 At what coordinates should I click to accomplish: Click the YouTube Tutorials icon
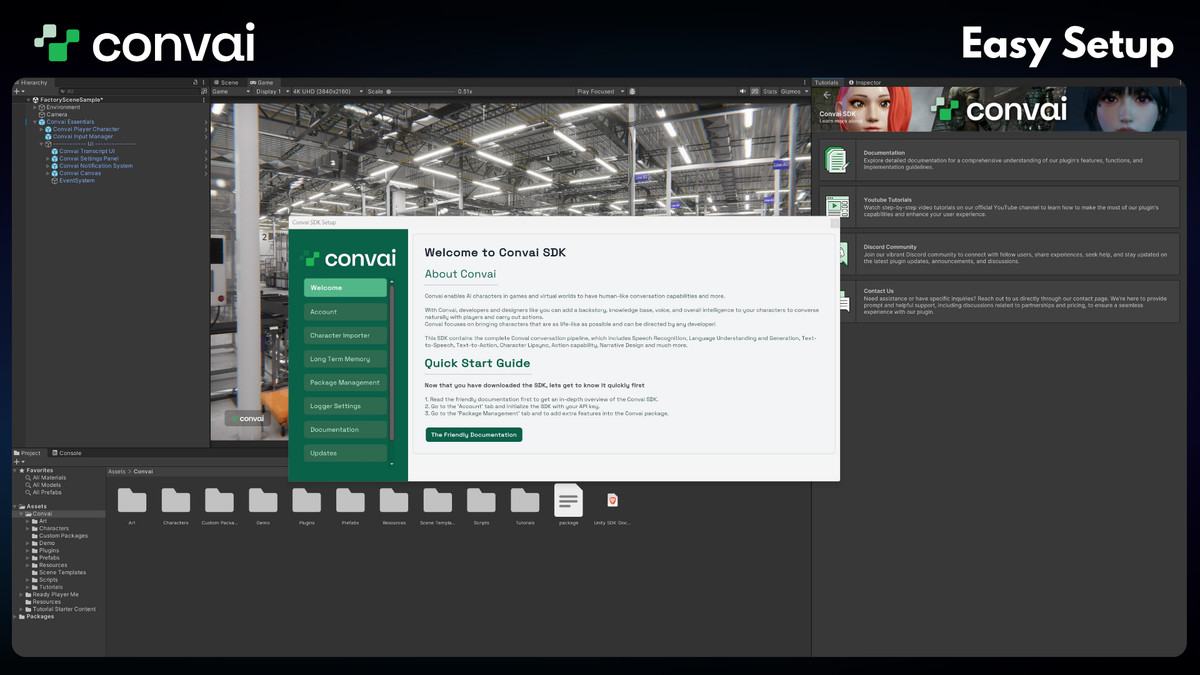tap(837, 206)
